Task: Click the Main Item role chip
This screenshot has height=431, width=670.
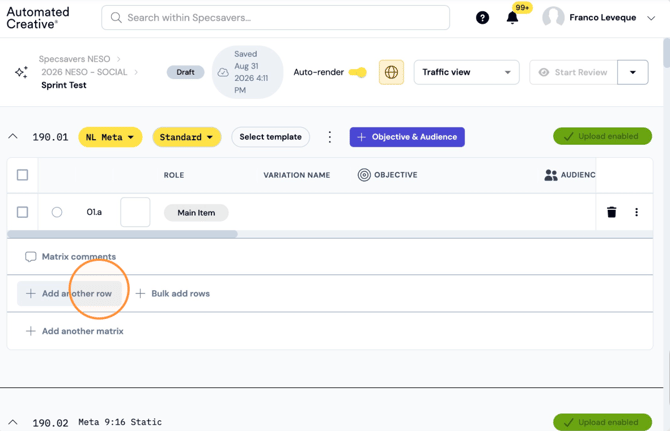Action: [196, 213]
